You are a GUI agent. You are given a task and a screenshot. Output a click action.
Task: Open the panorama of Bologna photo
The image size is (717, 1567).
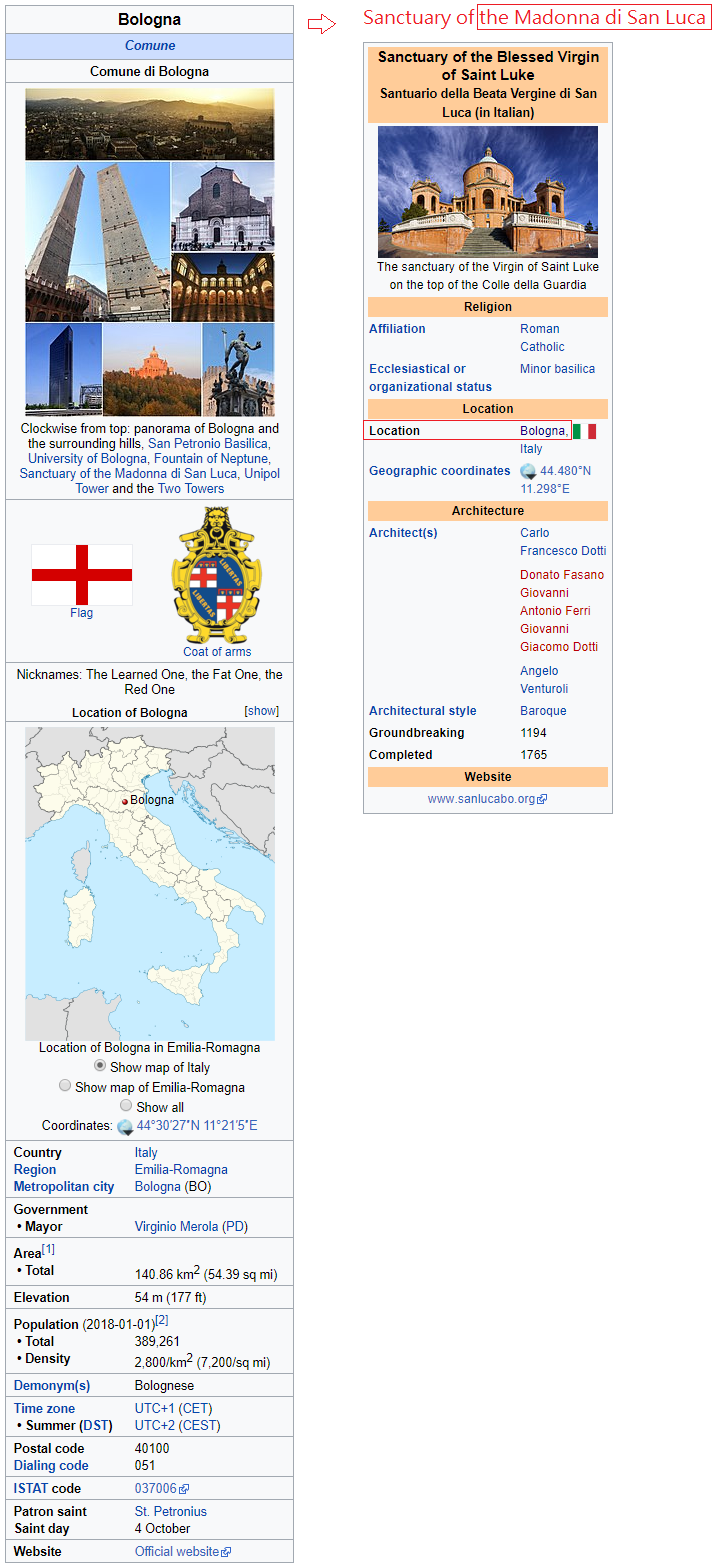click(x=150, y=124)
